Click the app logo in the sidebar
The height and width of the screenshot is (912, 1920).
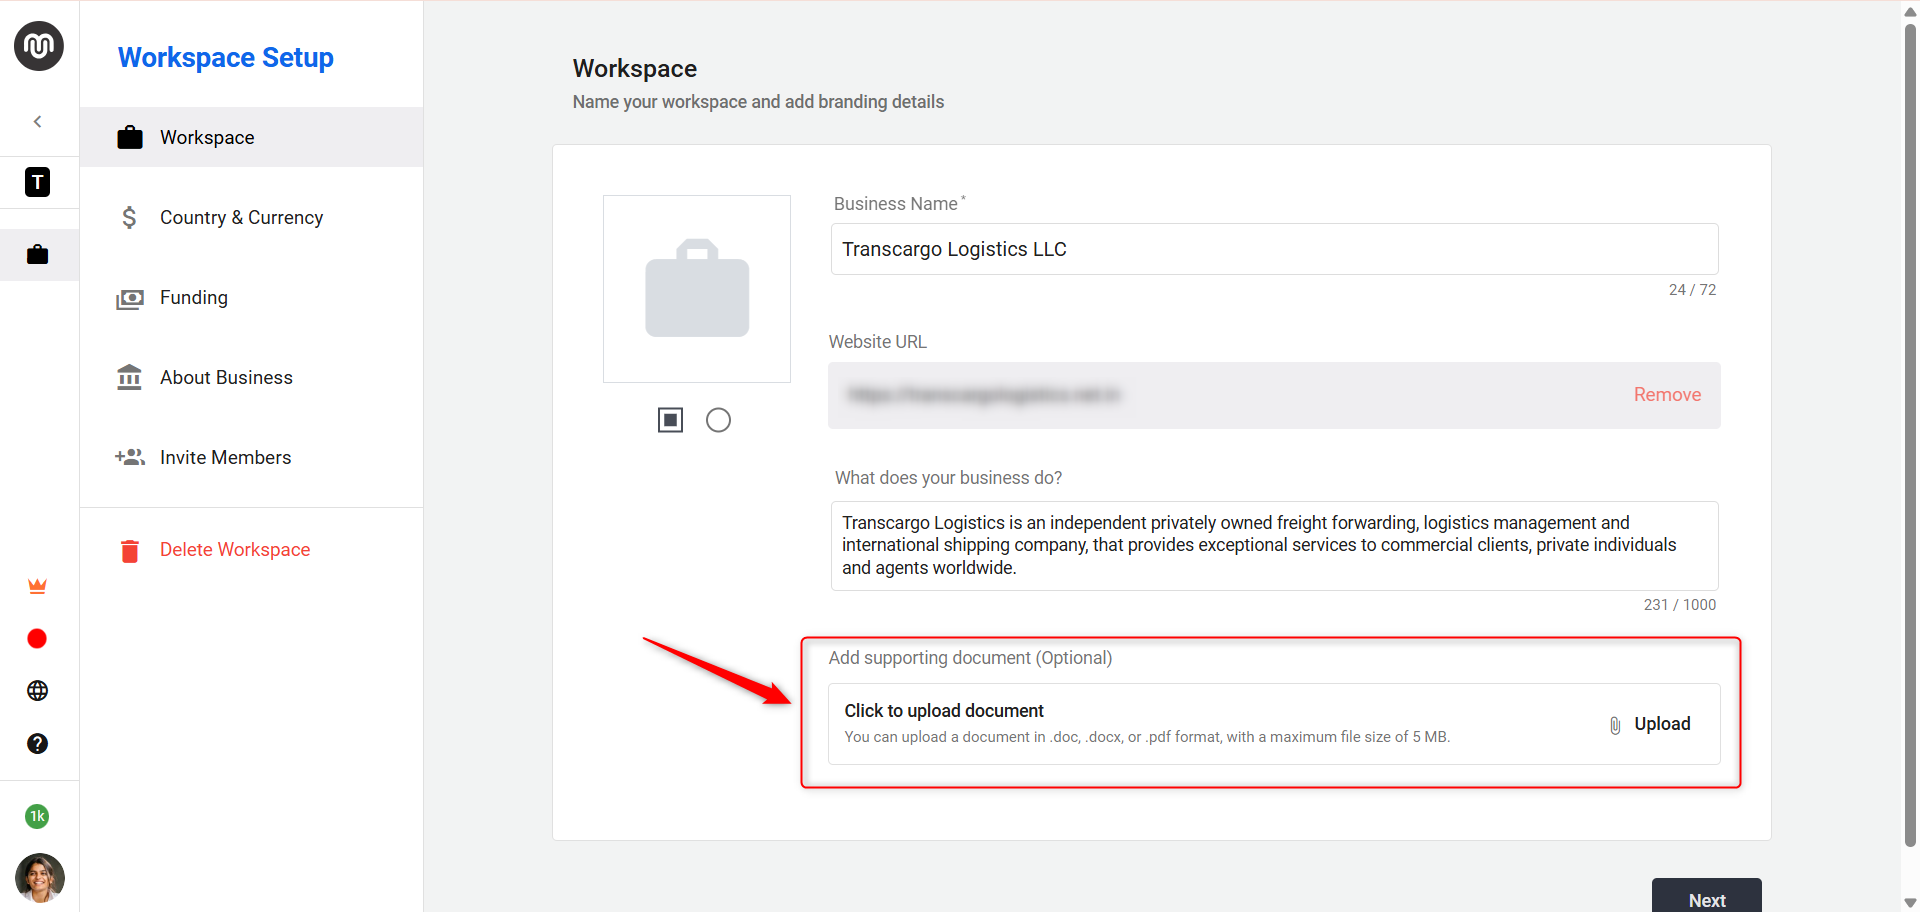pos(39,46)
